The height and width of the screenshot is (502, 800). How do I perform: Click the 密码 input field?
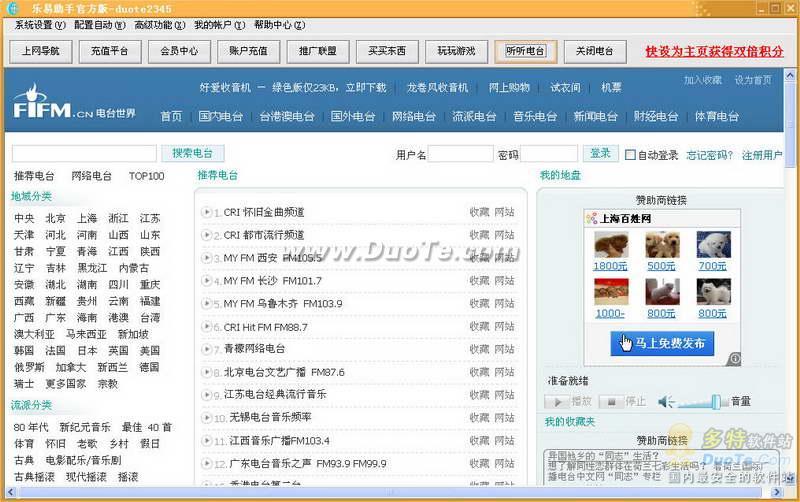tap(549, 154)
